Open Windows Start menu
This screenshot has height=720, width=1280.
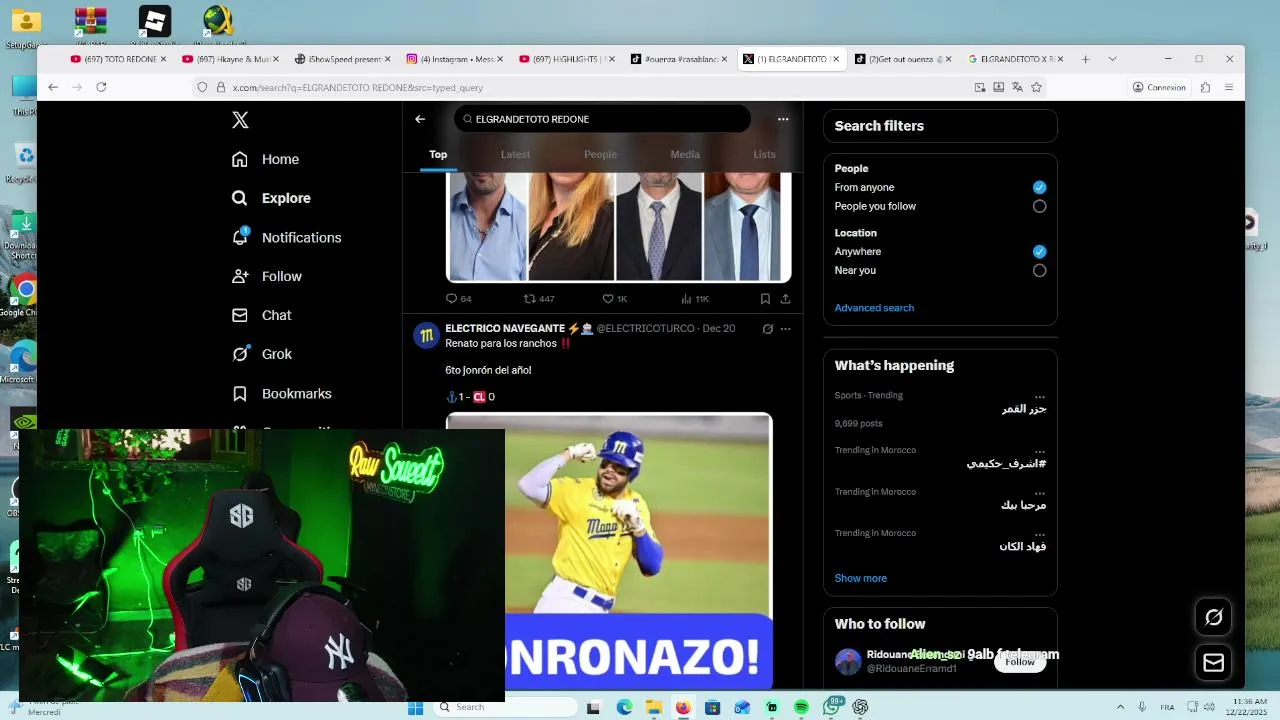[415, 707]
